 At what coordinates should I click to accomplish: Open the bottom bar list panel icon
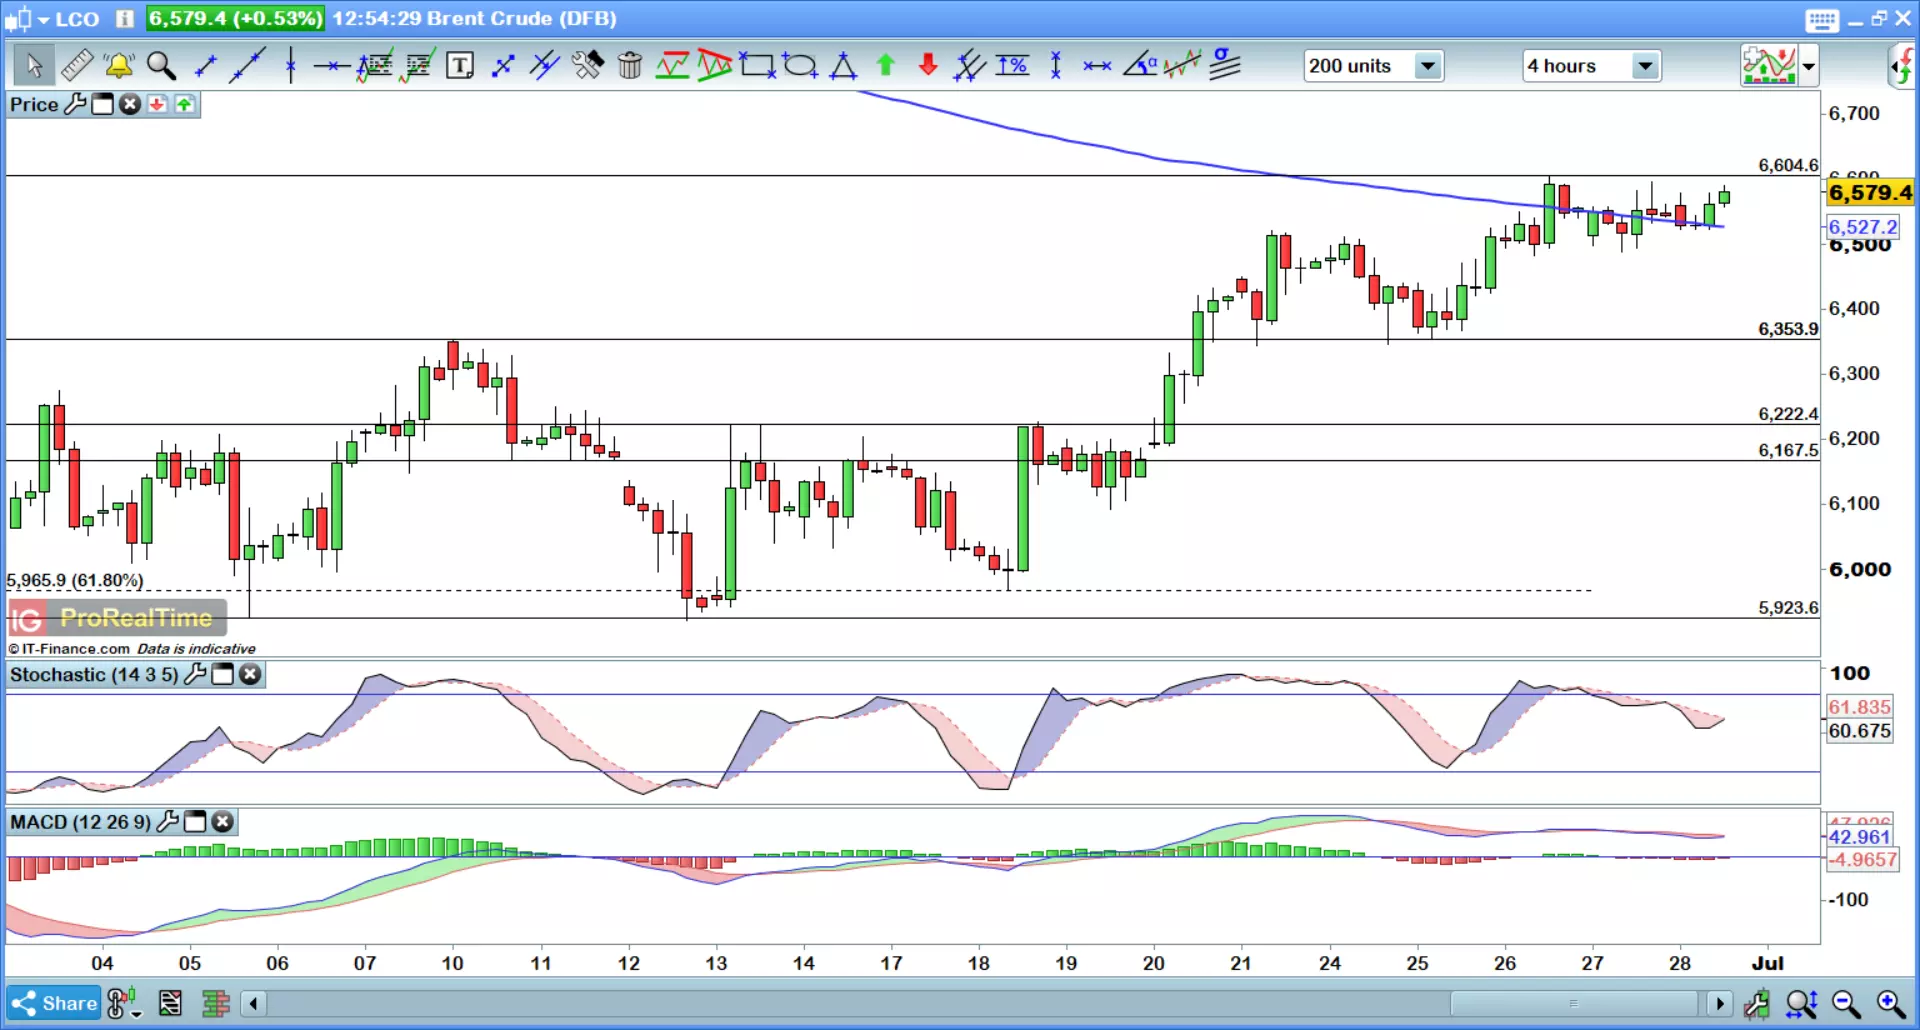click(x=171, y=1003)
